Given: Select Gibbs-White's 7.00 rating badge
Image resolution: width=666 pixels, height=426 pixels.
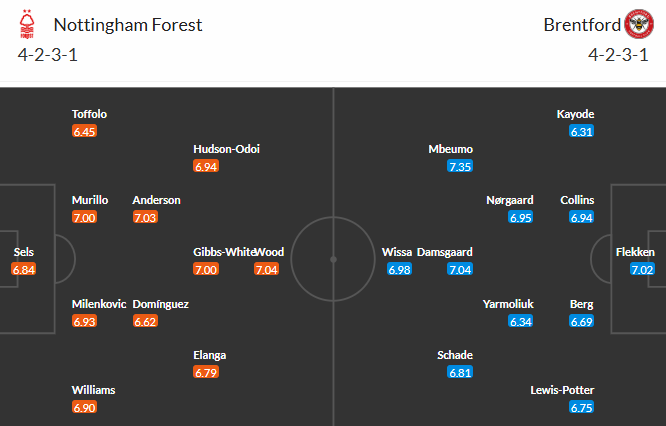Looking at the screenshot, I should (206, 269).
